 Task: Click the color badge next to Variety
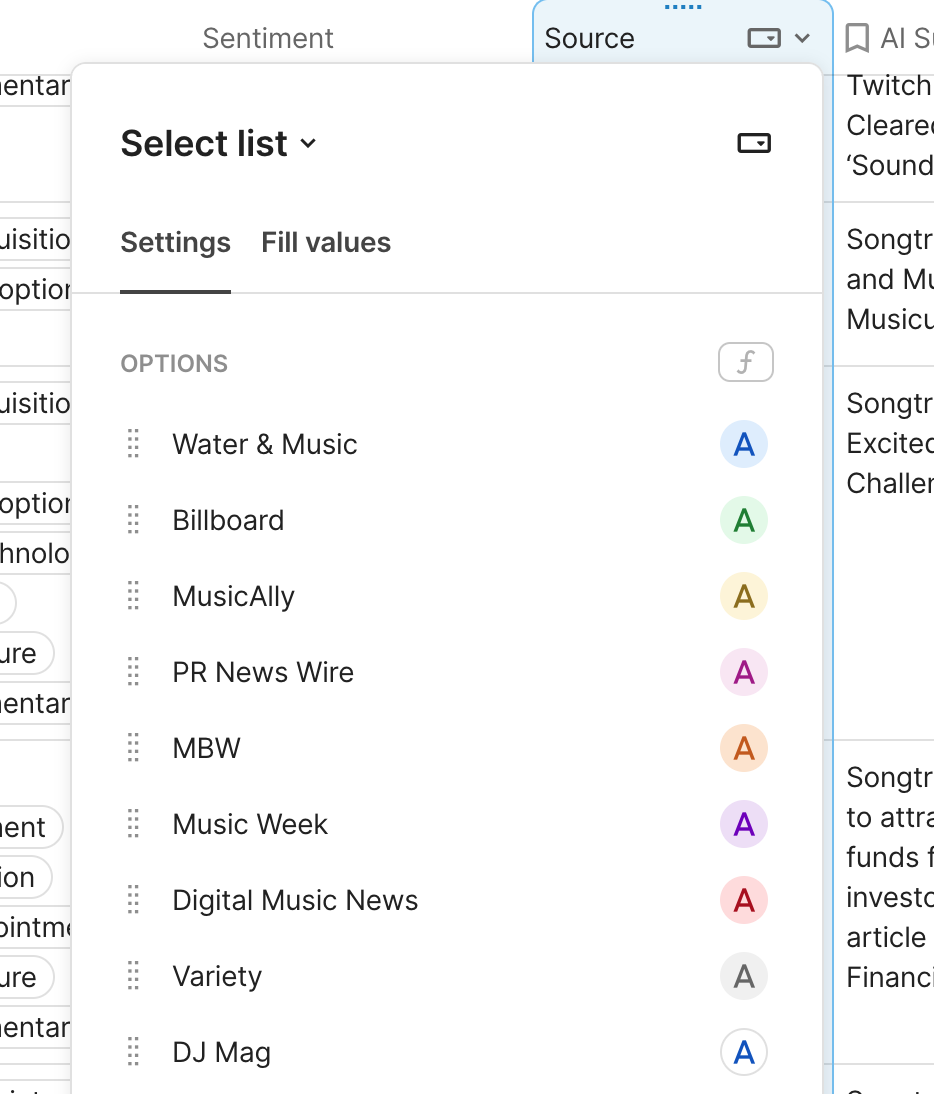pyautogui.click(x=744, y=976)
